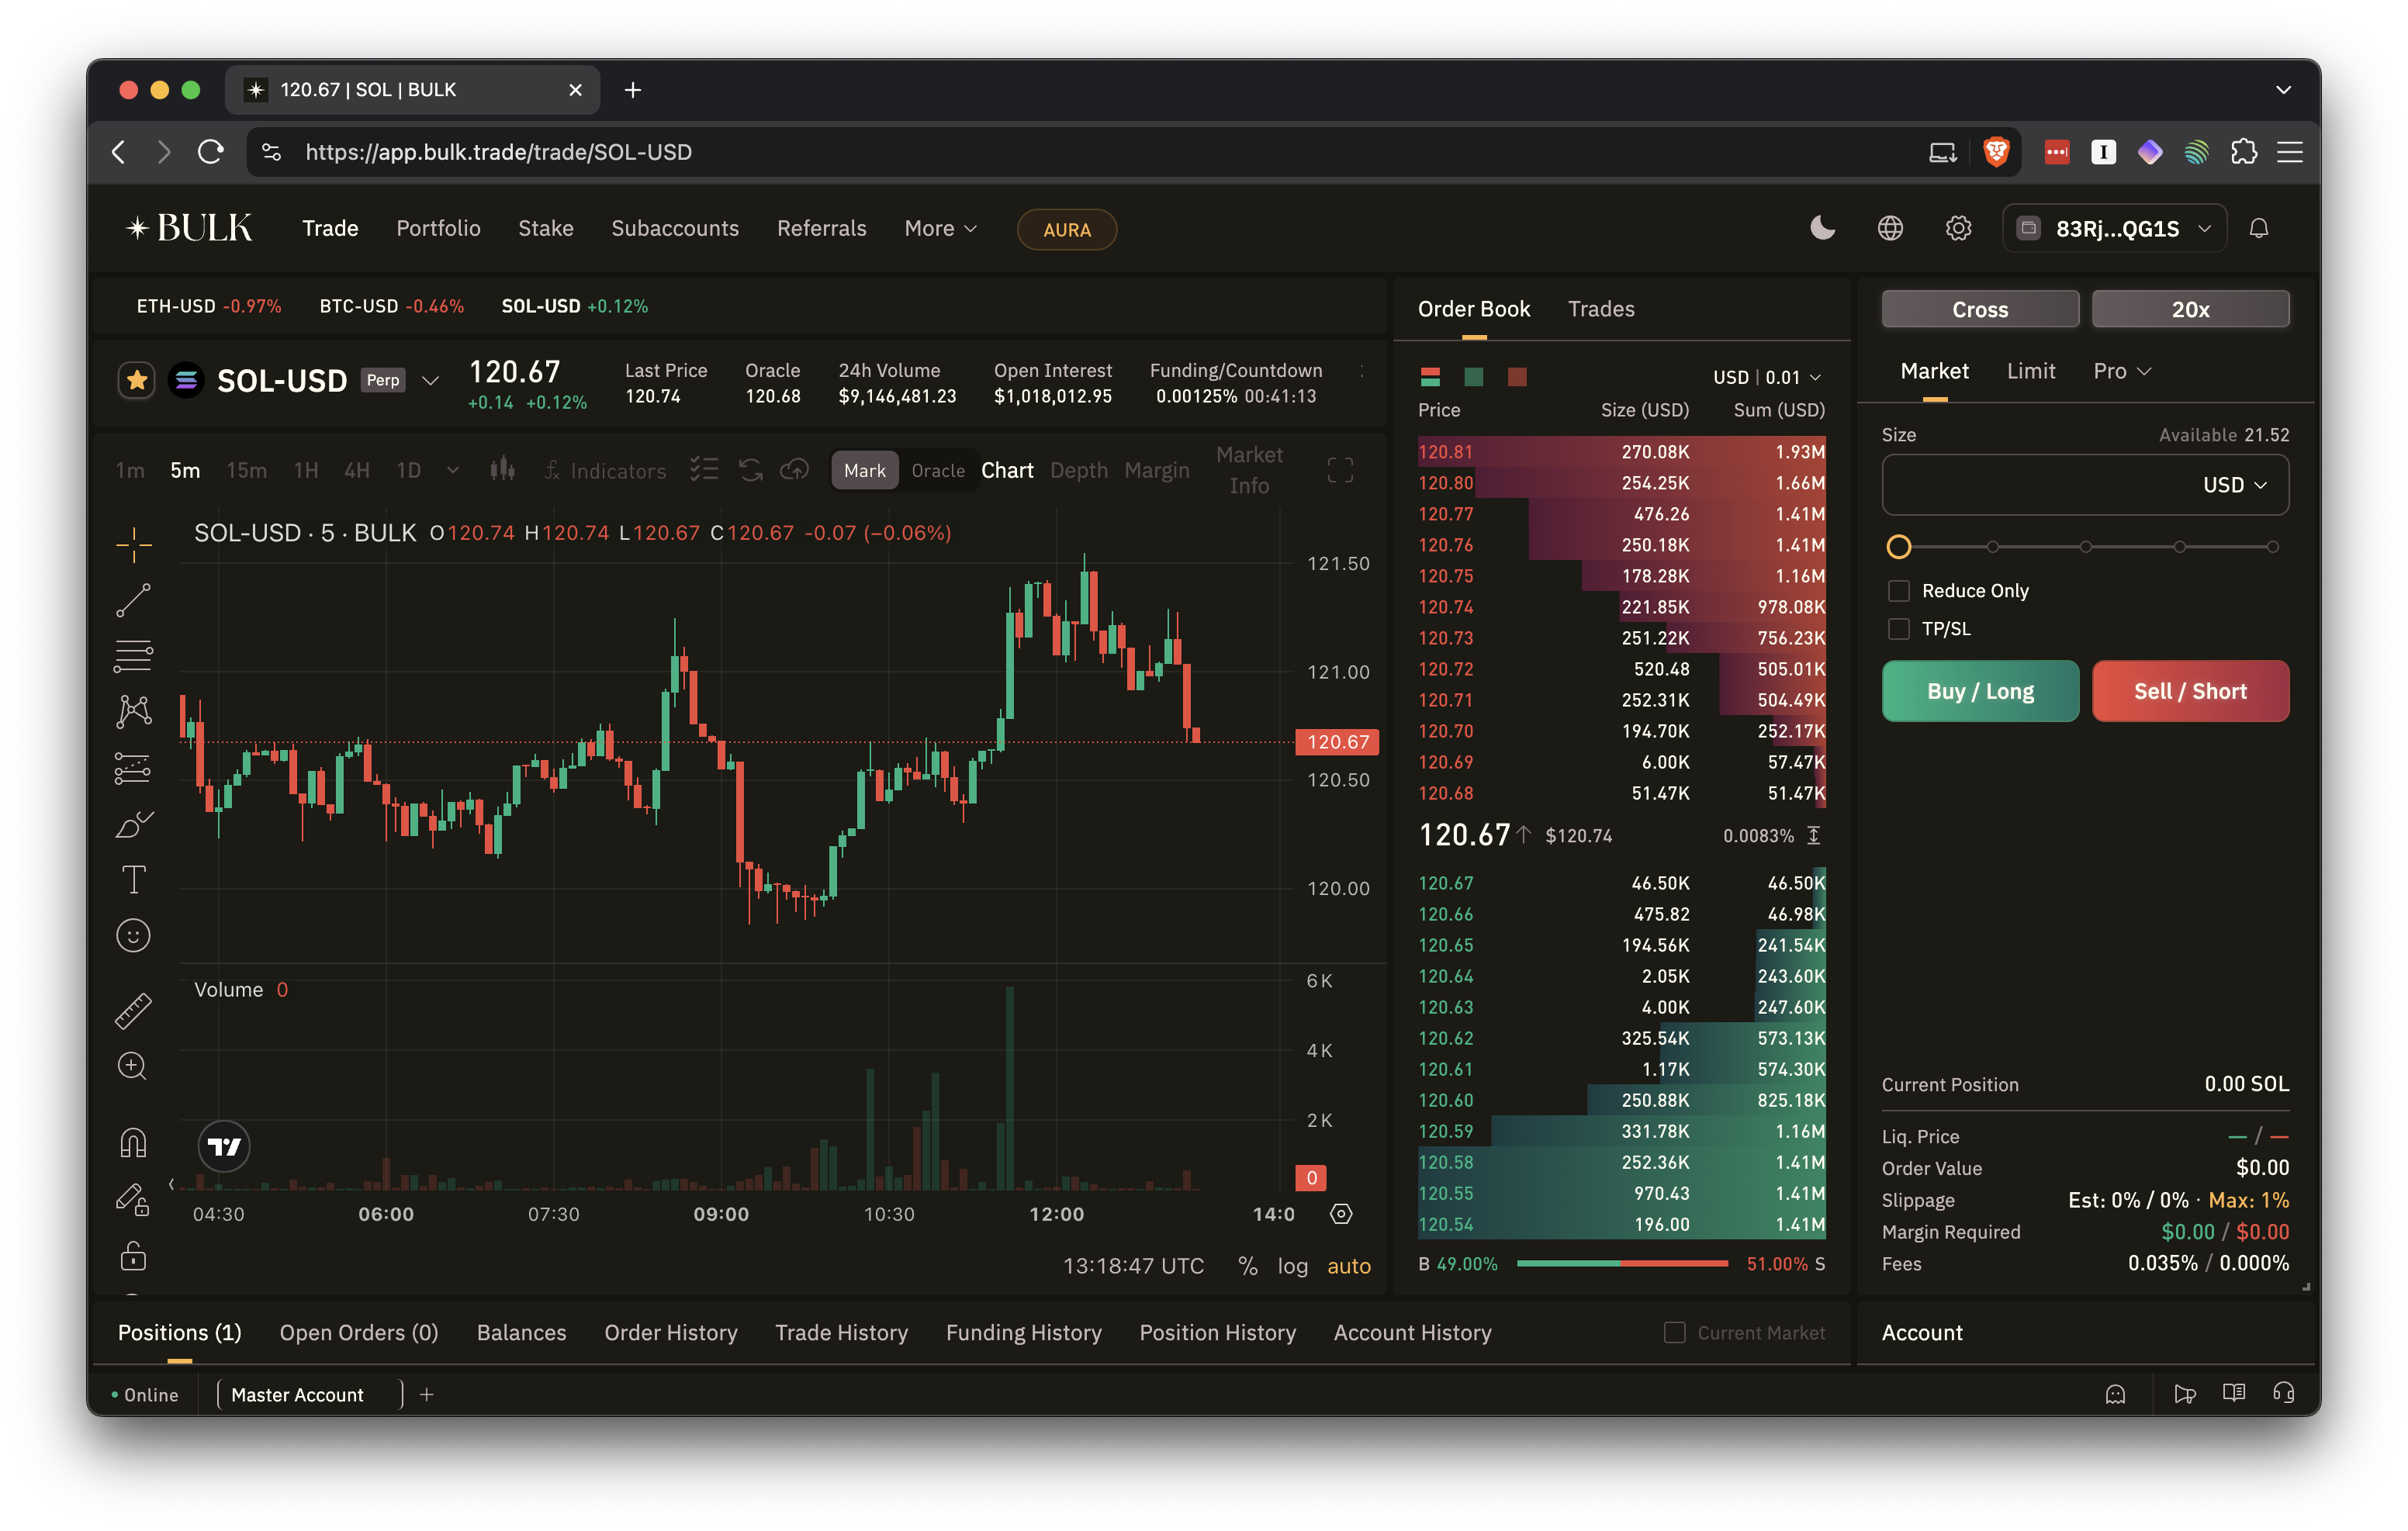Open chart settings gear near time axis
This screenshot has width=2408, height=1531.
1341,1214
